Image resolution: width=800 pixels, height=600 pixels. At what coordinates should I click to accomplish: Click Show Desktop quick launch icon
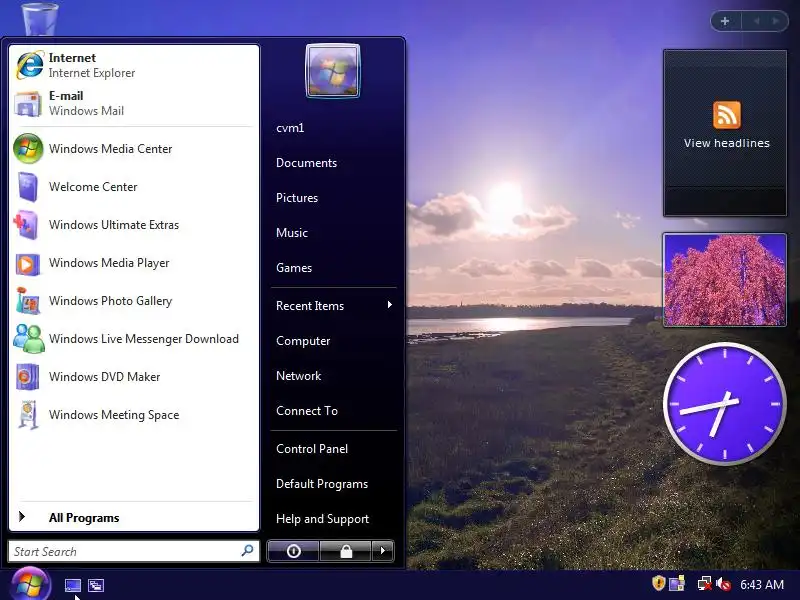pos(73,585)
